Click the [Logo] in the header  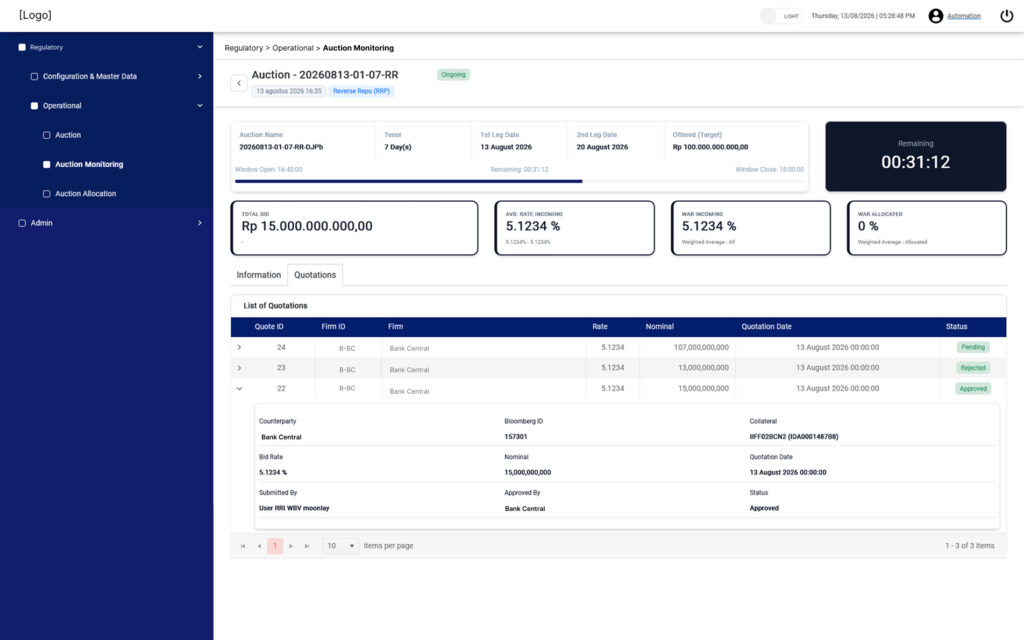[35, 15]
